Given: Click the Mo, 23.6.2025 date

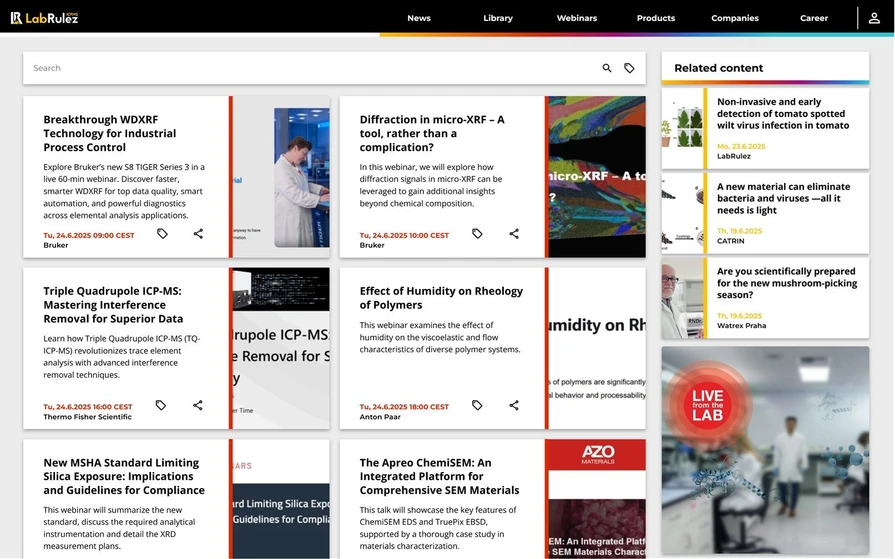Looking at the screenshot, I should (x=741, y=146).
